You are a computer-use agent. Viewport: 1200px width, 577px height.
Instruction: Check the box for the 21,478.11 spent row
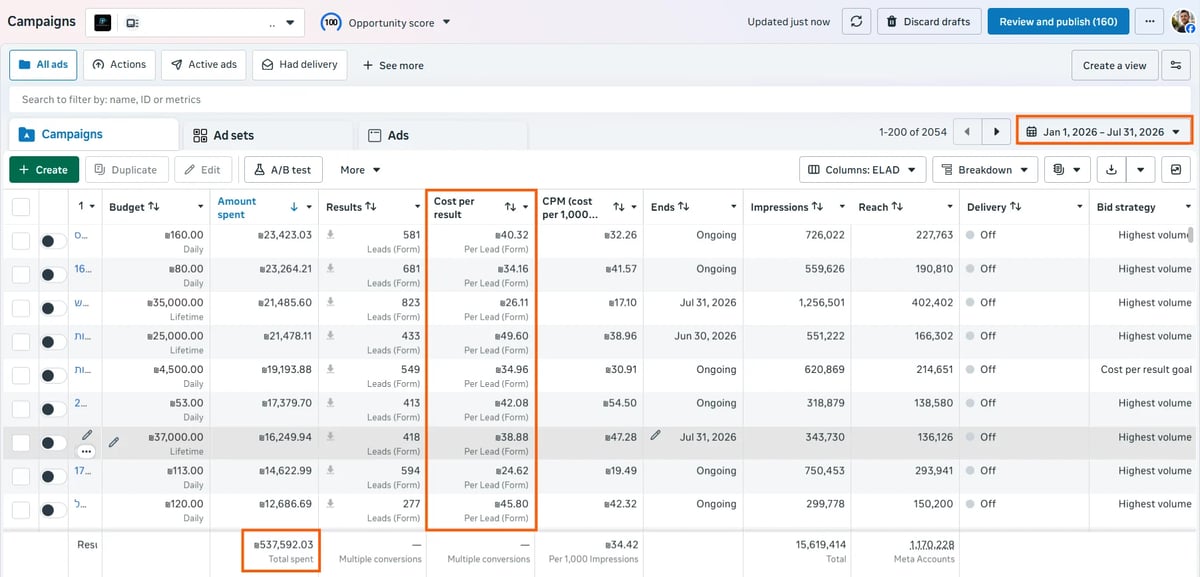21,342
